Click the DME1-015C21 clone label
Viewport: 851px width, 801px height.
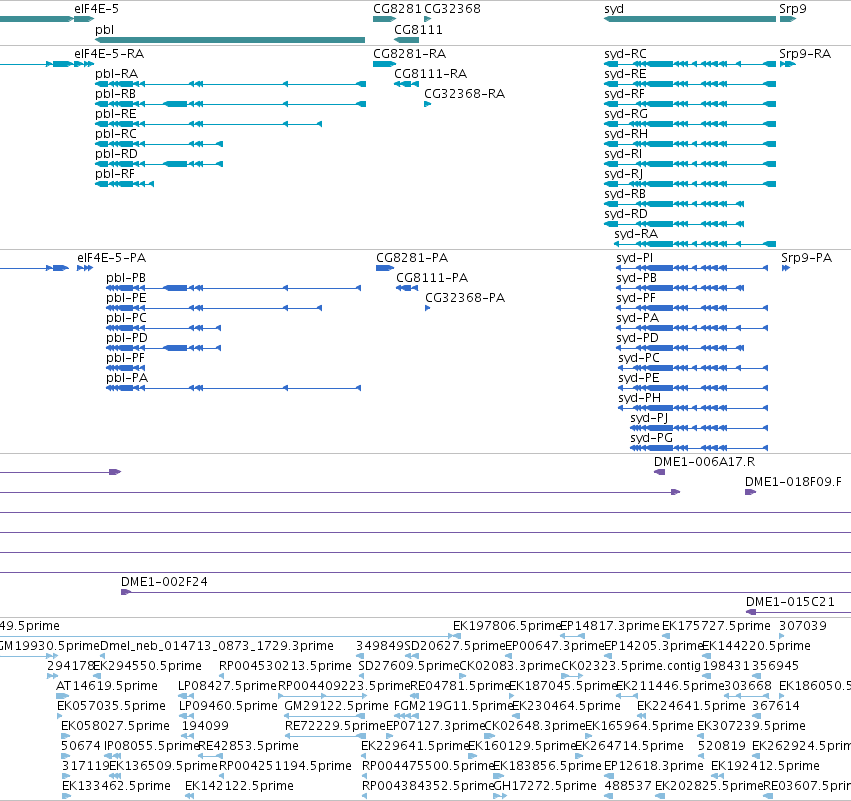click(790, 602)
